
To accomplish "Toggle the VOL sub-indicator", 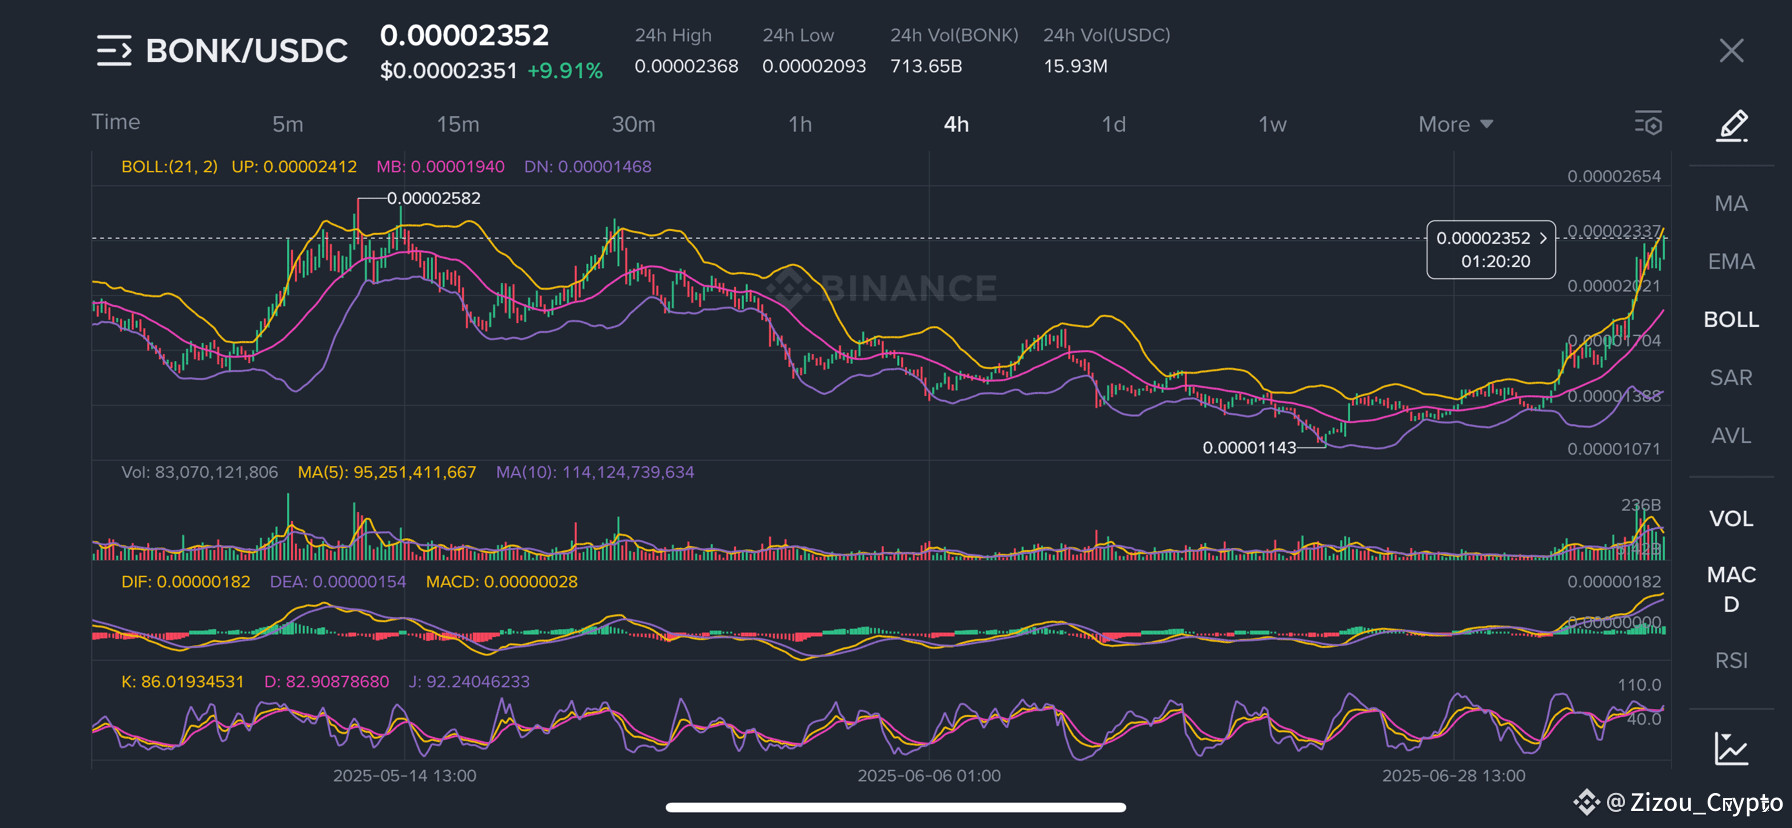I will [1731, 519].
